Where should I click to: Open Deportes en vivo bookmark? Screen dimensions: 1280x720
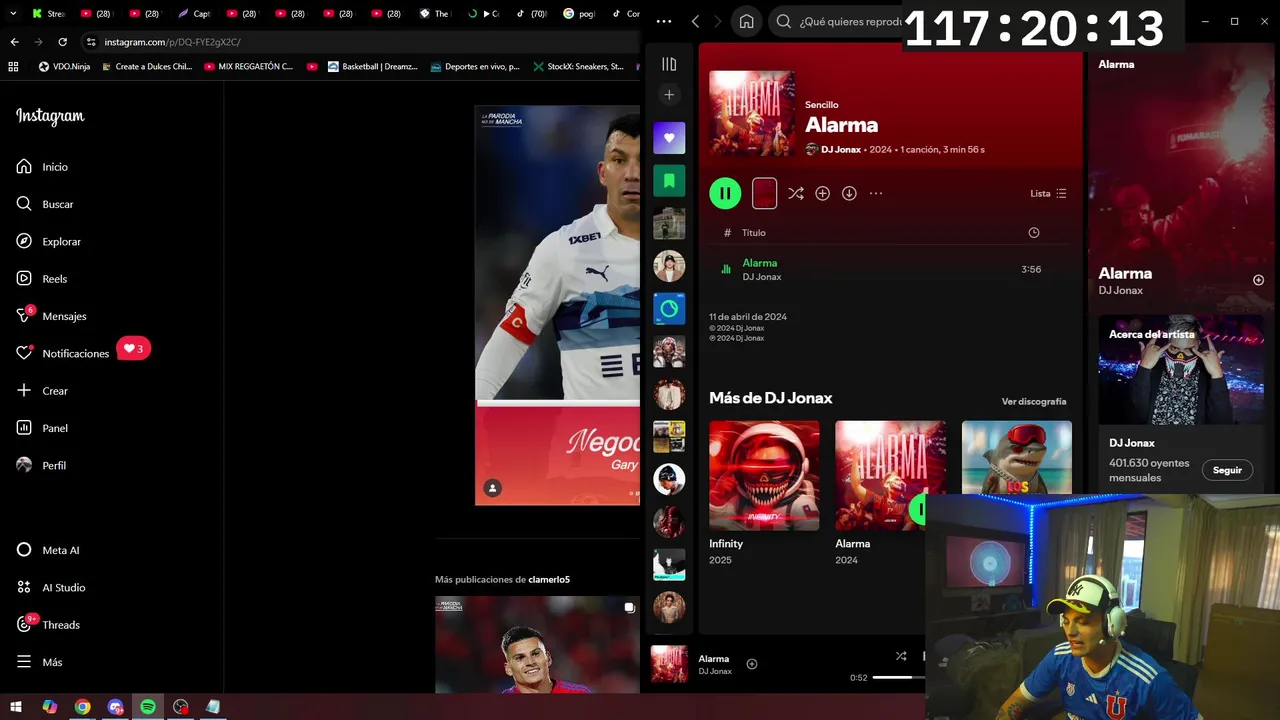pyautogui.click(x=475, y=67)
